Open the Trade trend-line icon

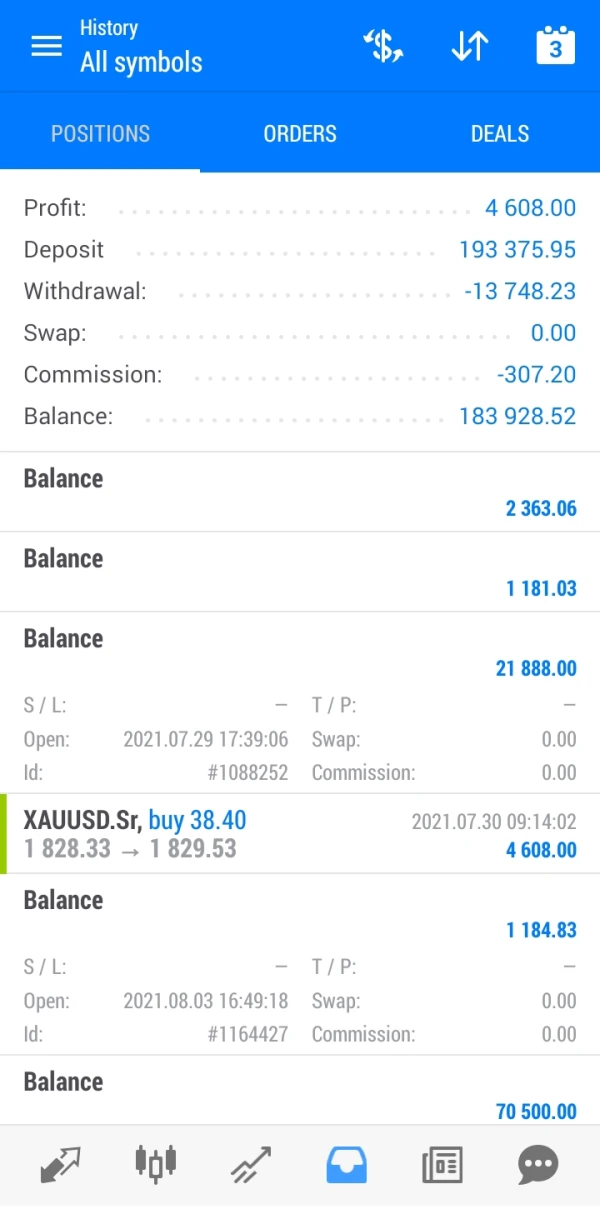(250, 1163)
